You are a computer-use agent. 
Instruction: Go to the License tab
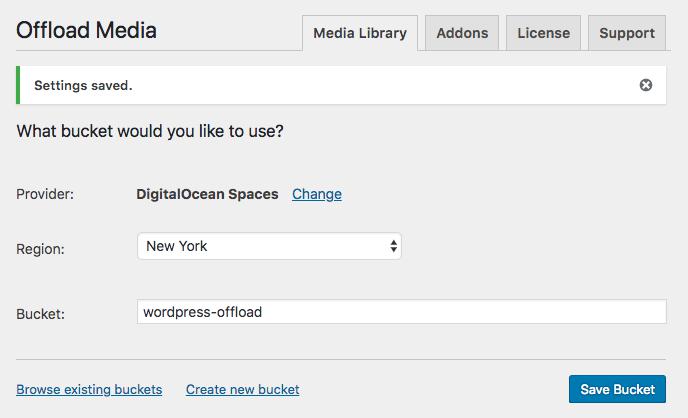[542, 33]
